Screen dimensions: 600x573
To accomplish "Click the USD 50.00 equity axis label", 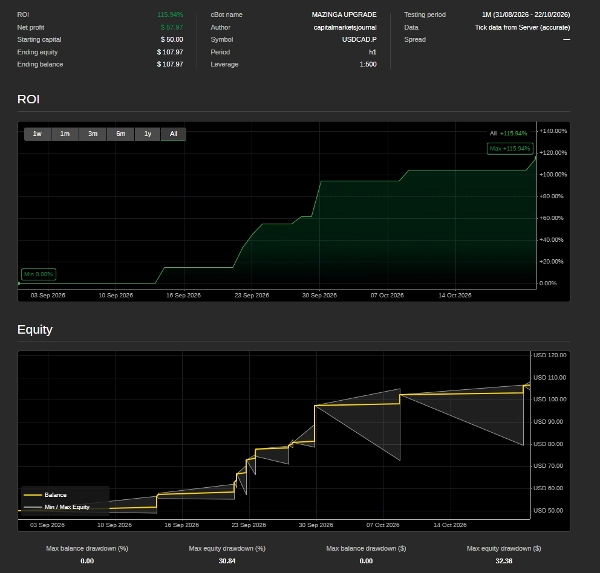I will click(x=548, y=510).
